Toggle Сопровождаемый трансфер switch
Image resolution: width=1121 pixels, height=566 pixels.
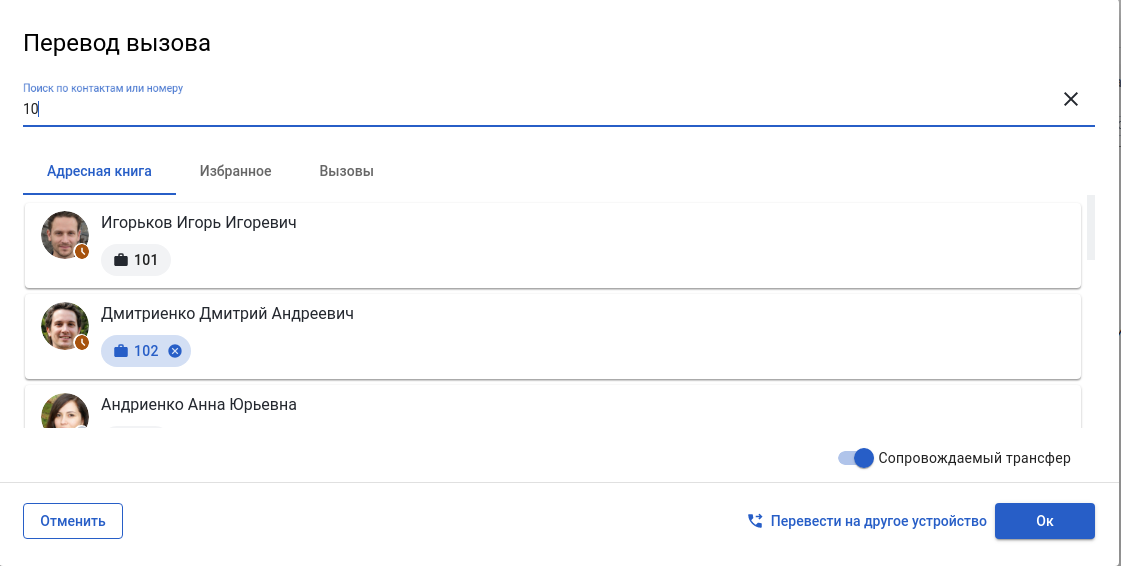[857, 458]
